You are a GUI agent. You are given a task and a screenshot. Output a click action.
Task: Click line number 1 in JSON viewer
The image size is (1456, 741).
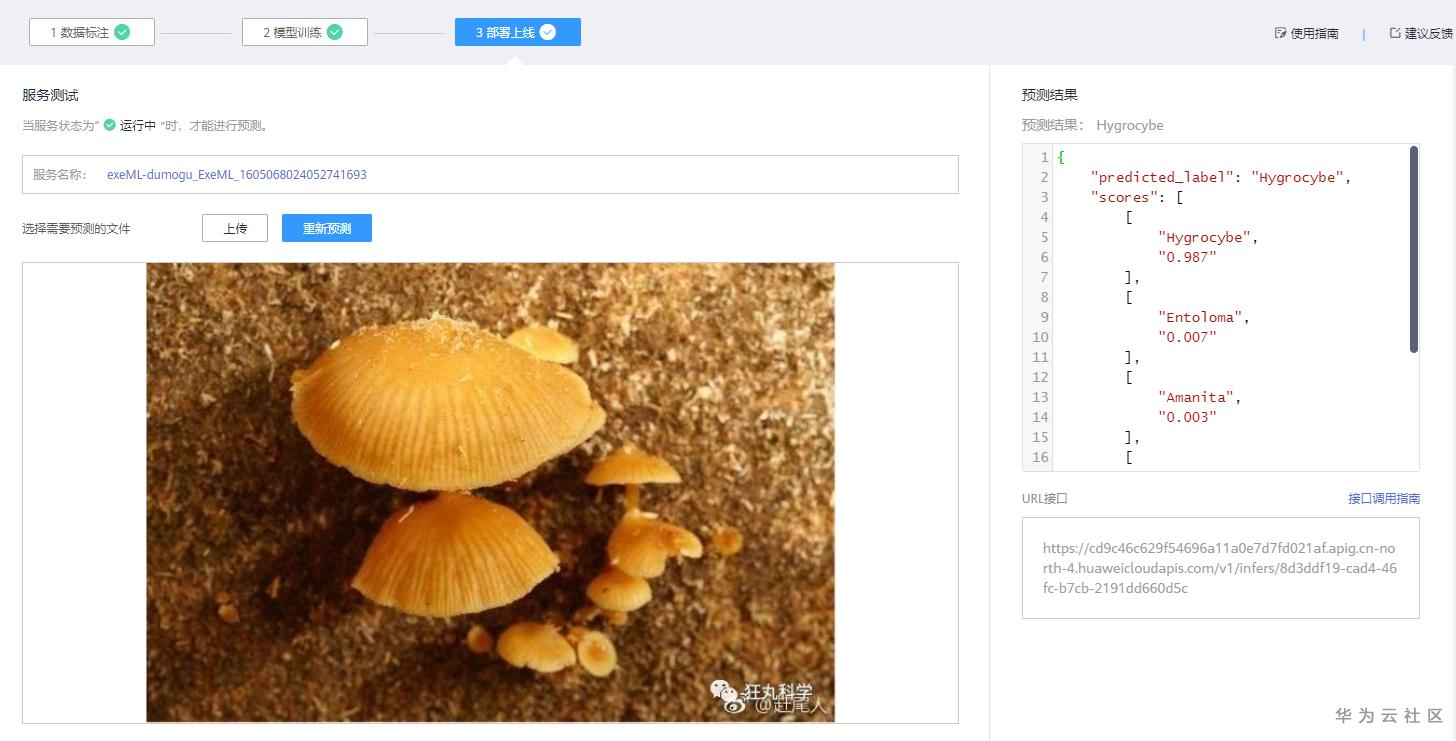tap(1045, 157)
